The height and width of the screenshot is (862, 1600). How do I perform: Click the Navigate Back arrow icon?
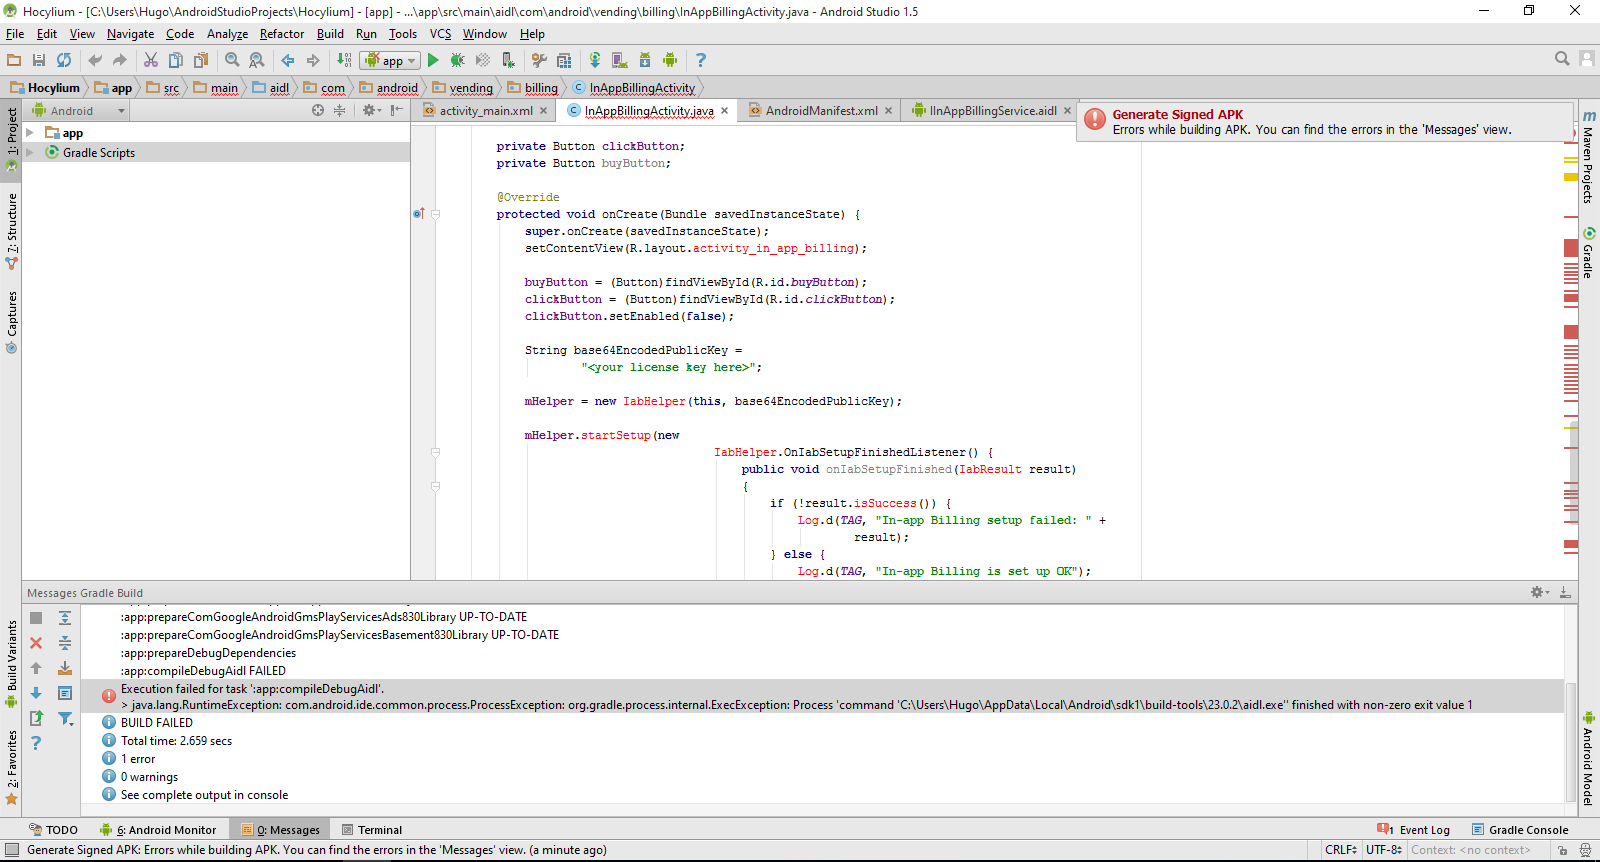point(288,60)
